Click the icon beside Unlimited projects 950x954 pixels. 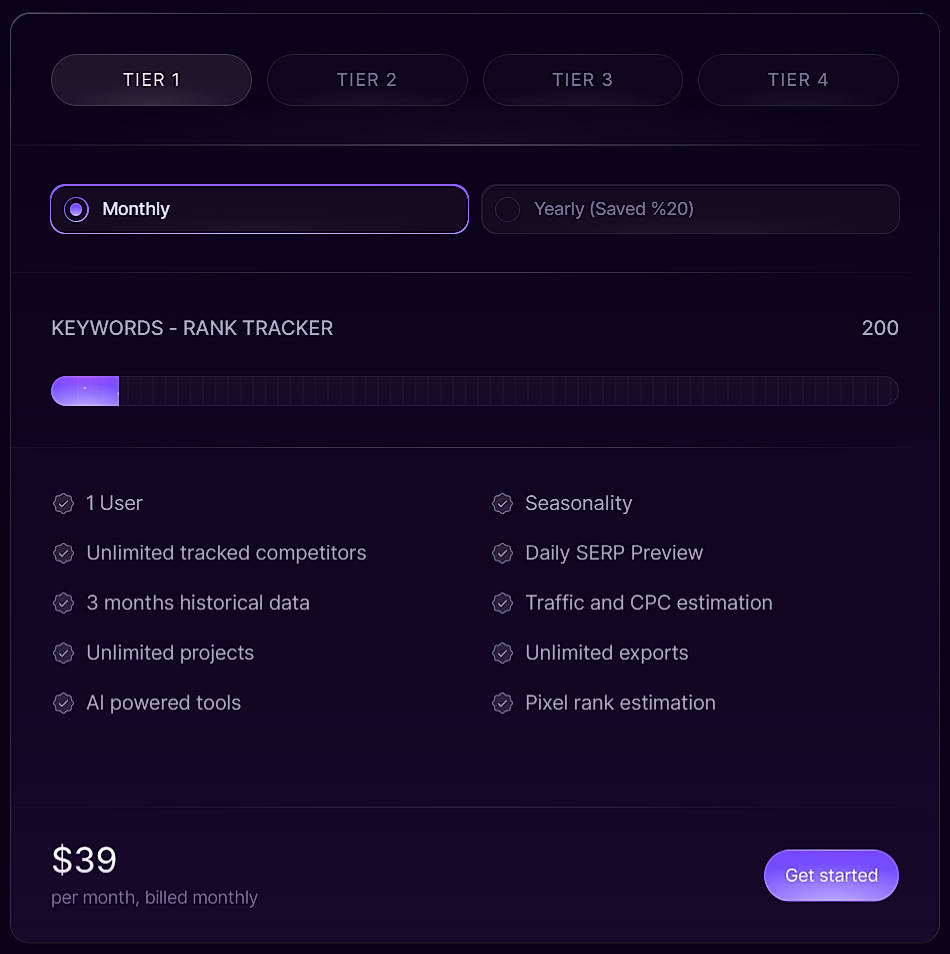coord(63,653)
